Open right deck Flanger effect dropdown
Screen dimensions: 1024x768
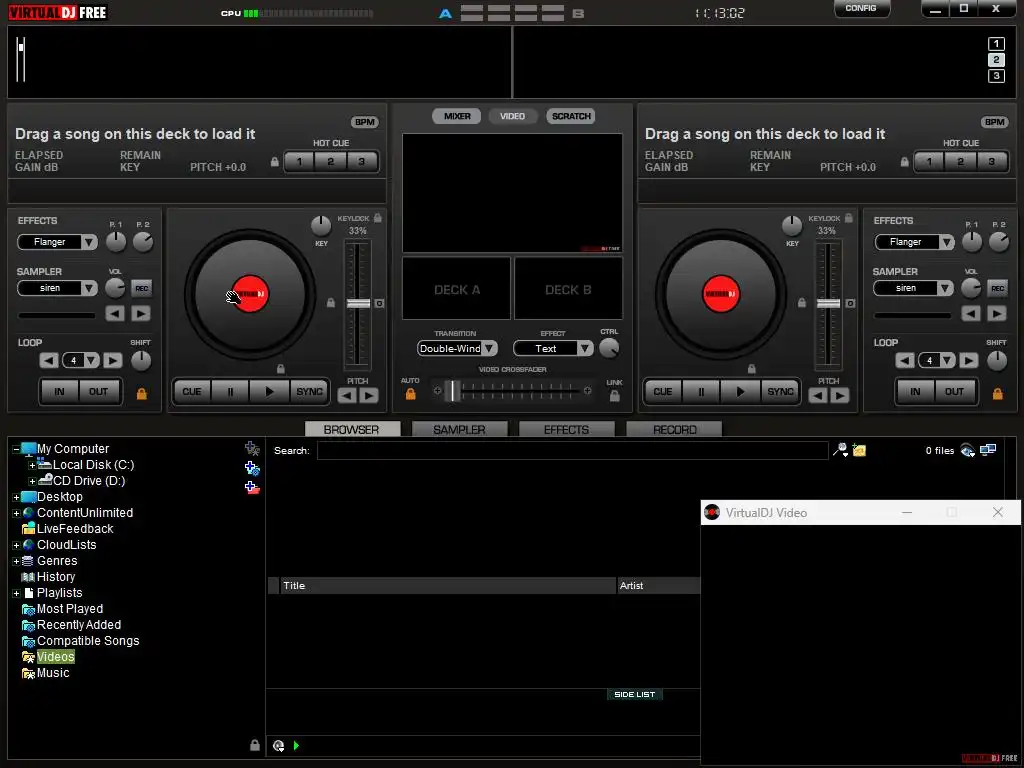[946, 242]
